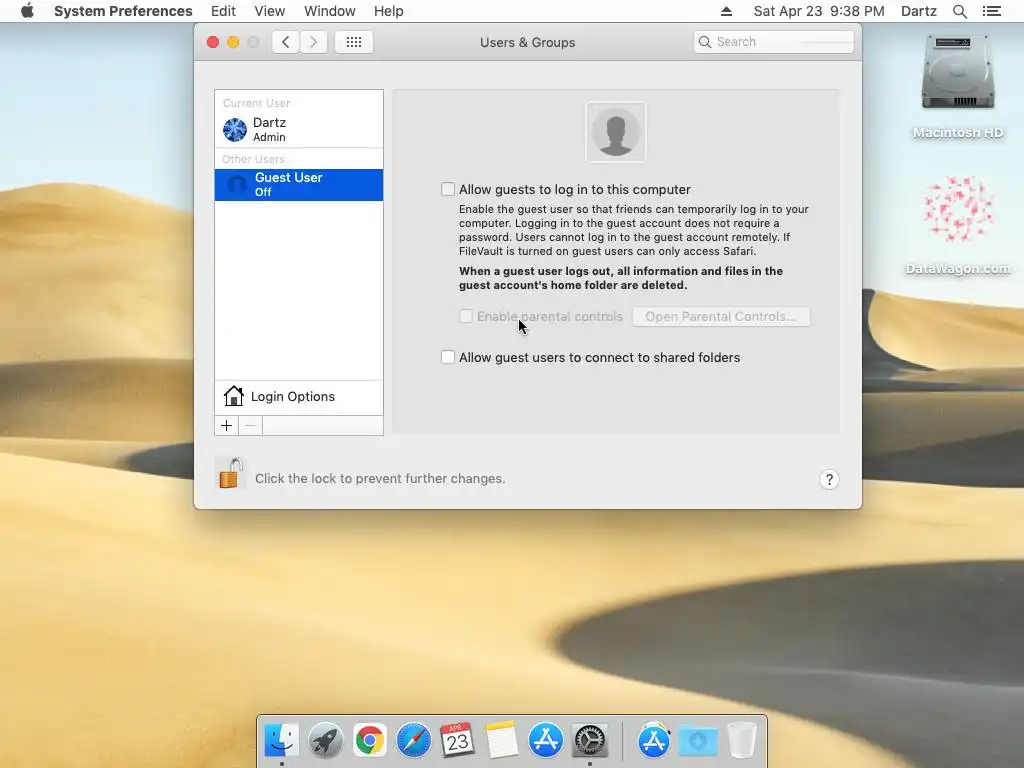Open Launchpad from the Dock
The width and height of the screenshot is (1024, 768).
pos(325,741)
